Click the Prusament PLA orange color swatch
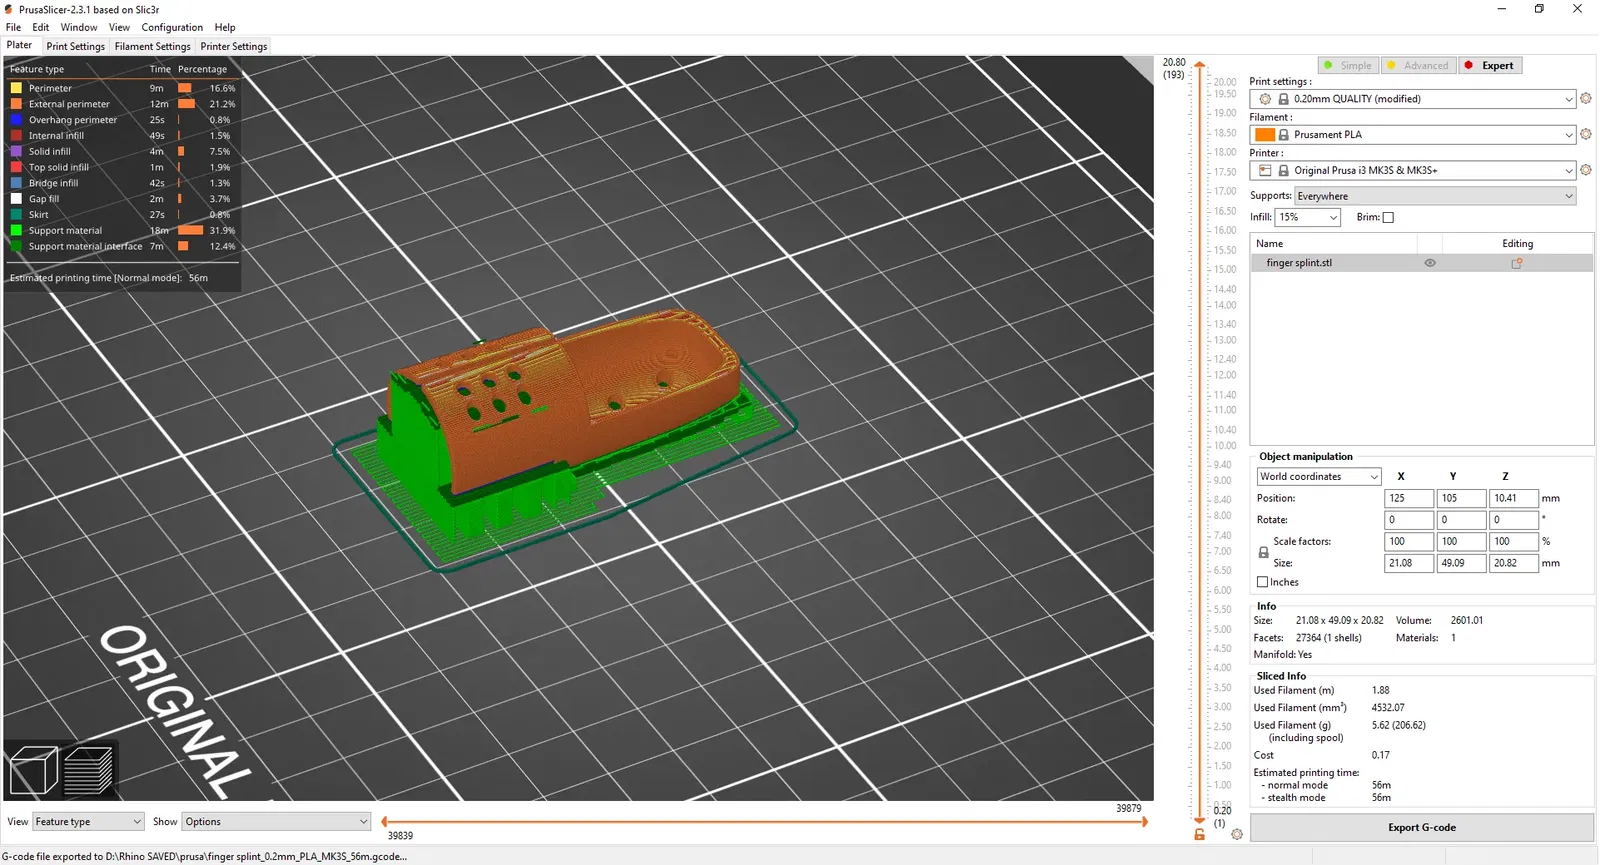The image size is (1600, 865). 1265,135
